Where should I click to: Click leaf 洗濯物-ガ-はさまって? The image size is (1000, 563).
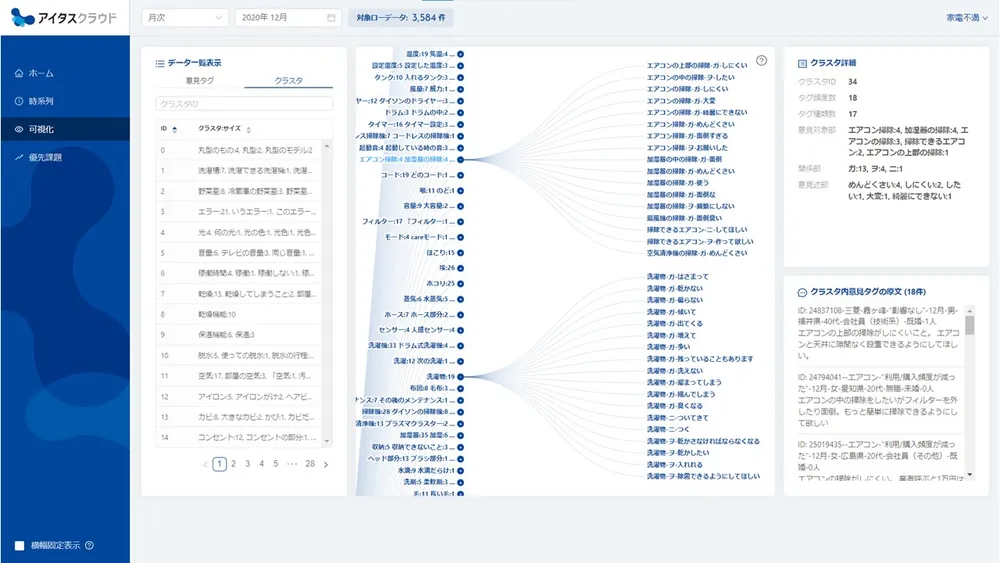click(x=677, y=277)
